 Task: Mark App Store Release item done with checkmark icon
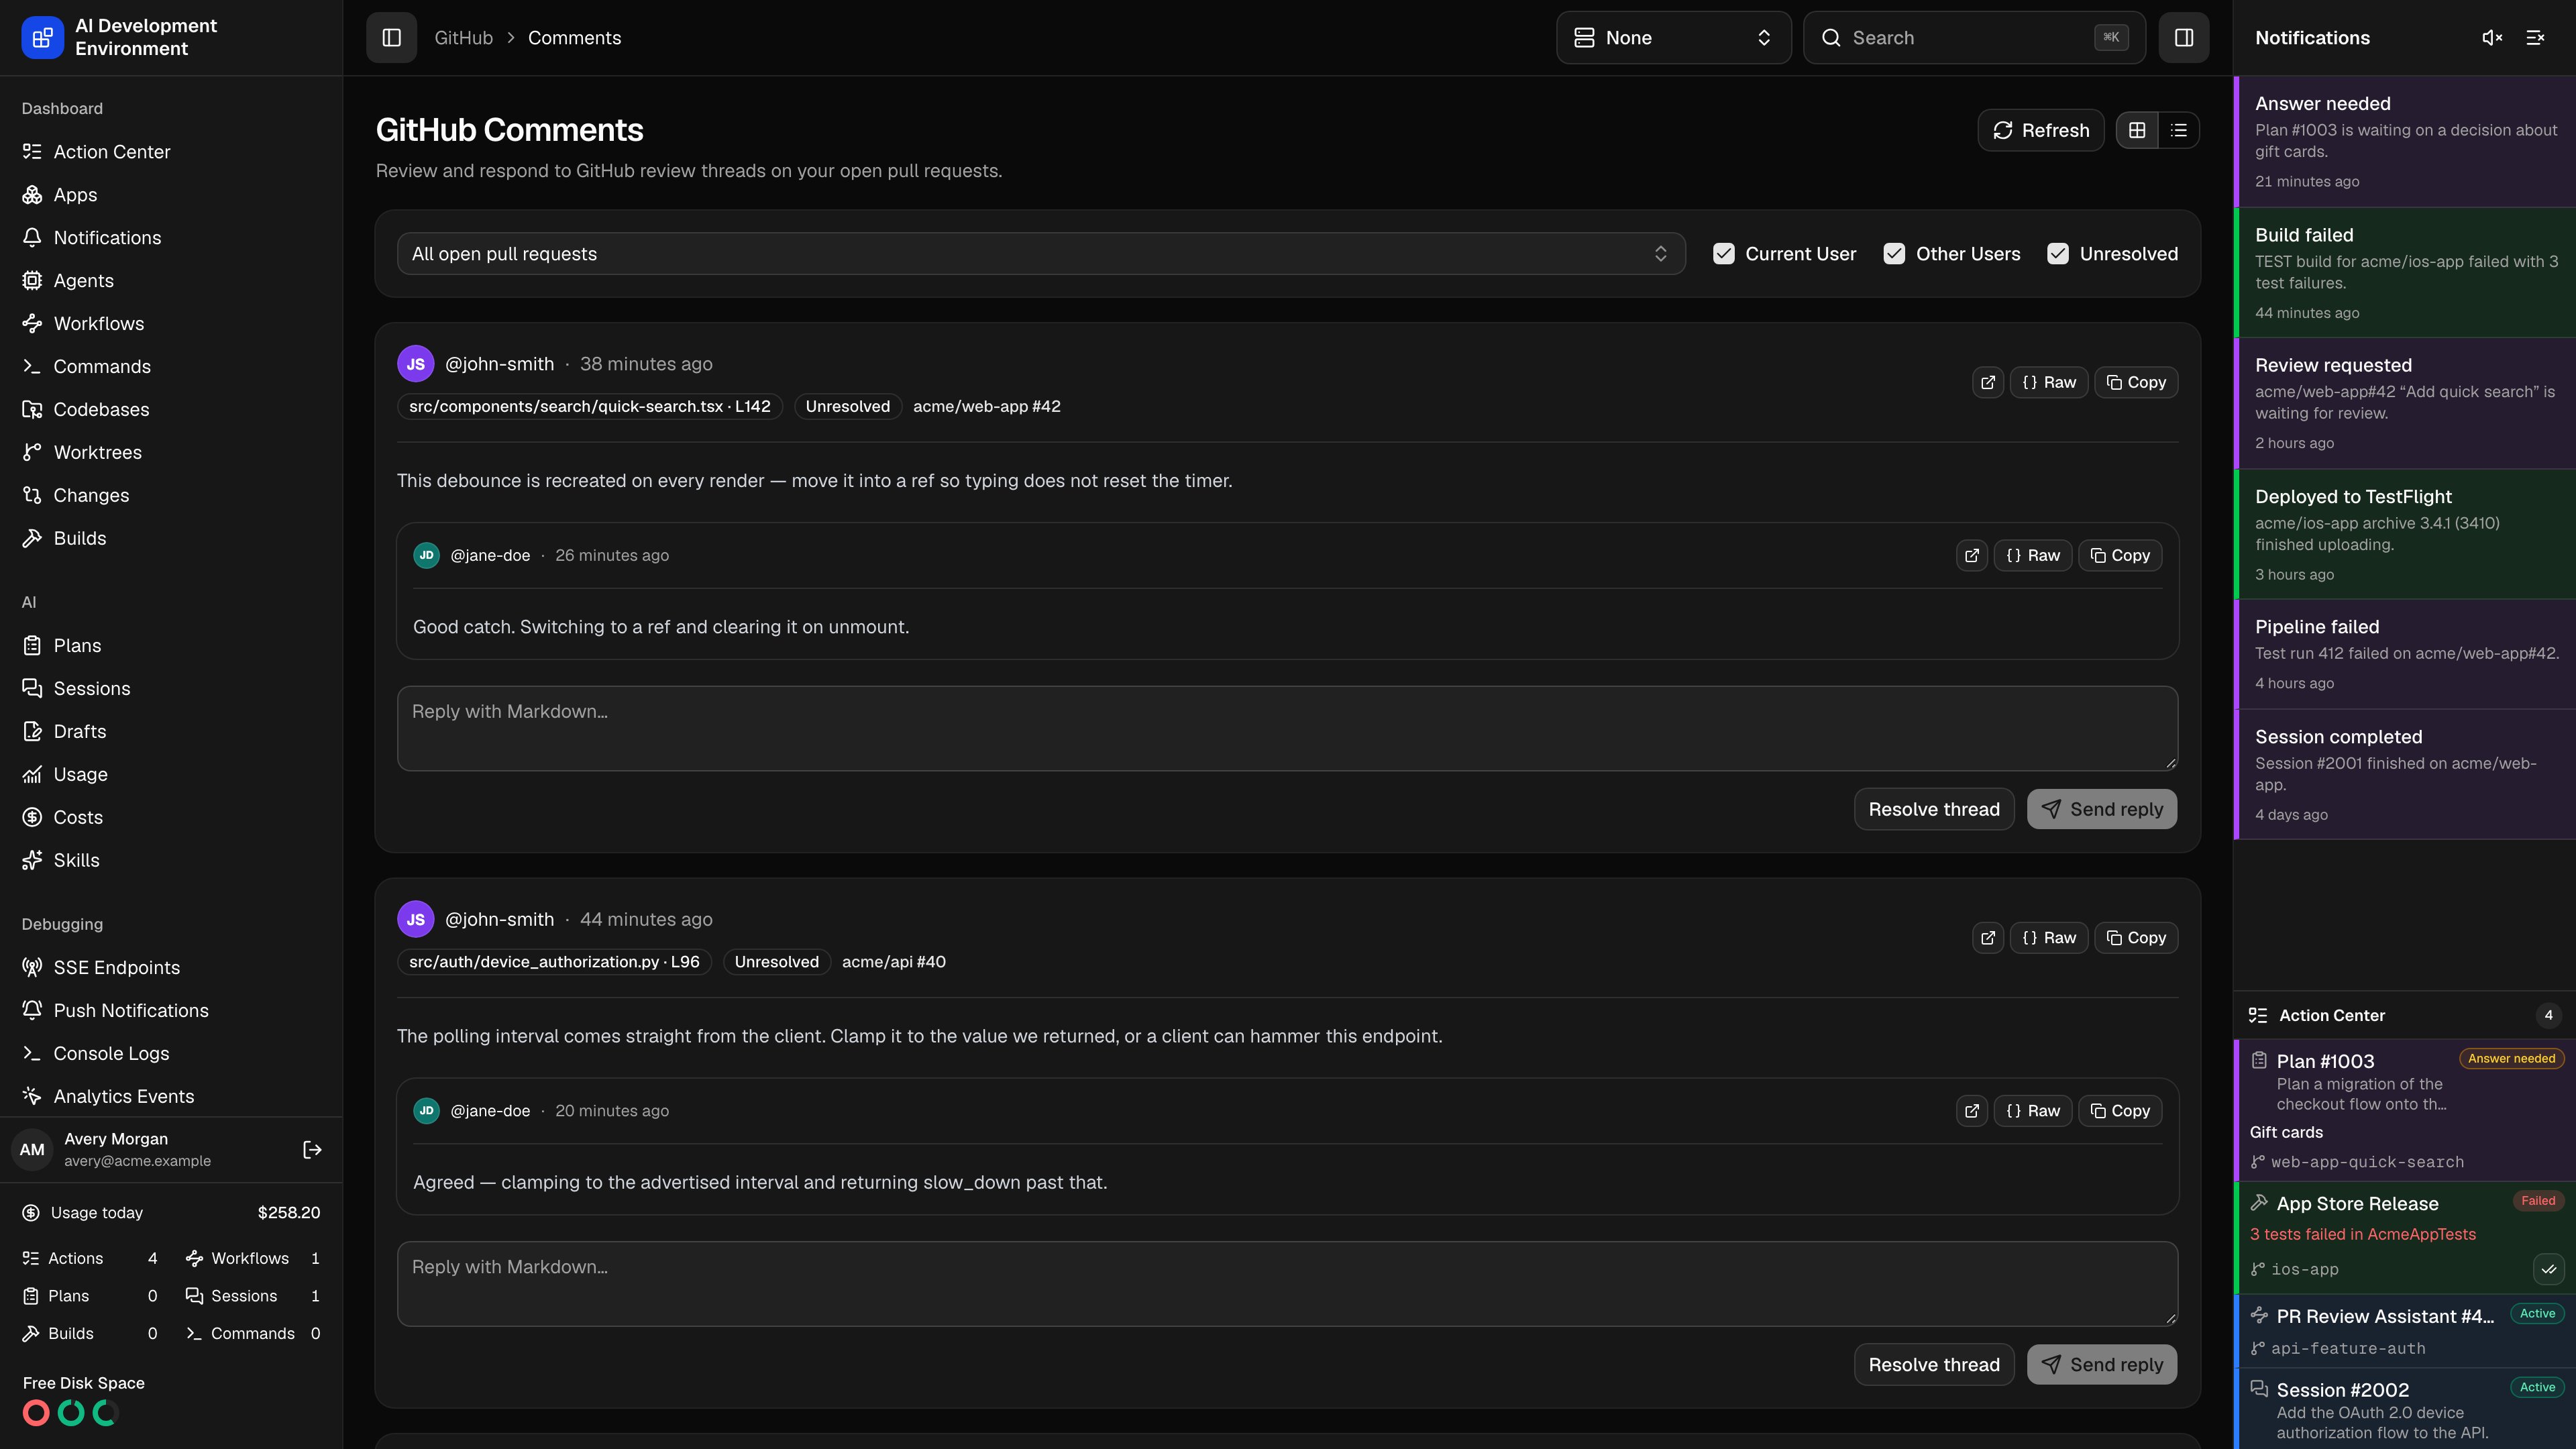pyautogui.click(x=2548, y=1269)
